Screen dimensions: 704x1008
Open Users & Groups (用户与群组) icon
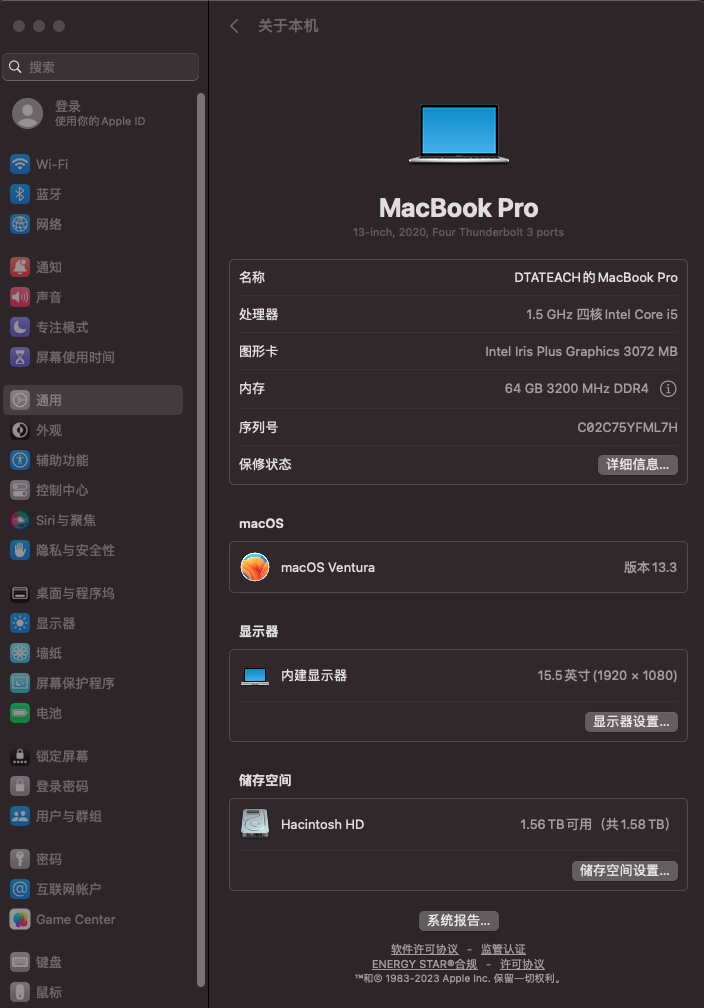tap(20, 816)
